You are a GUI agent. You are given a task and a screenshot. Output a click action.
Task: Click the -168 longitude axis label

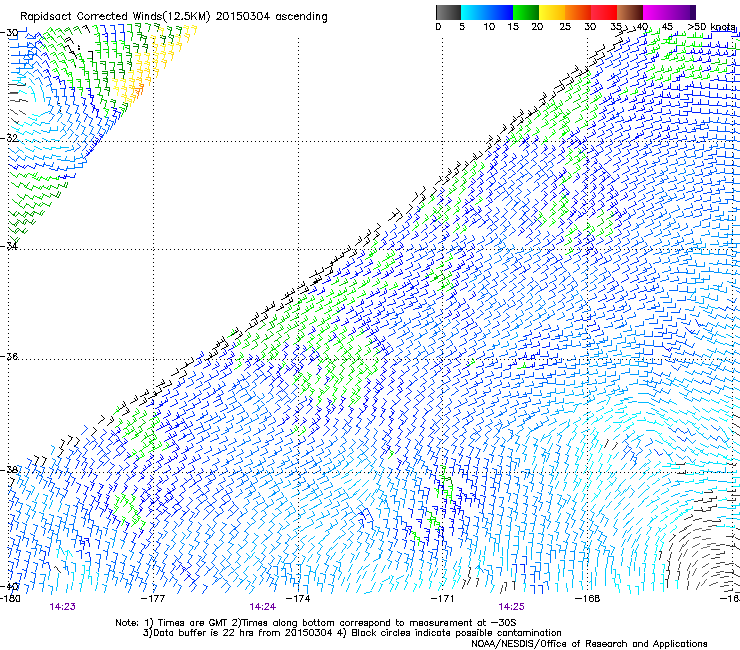click(587, 599)
